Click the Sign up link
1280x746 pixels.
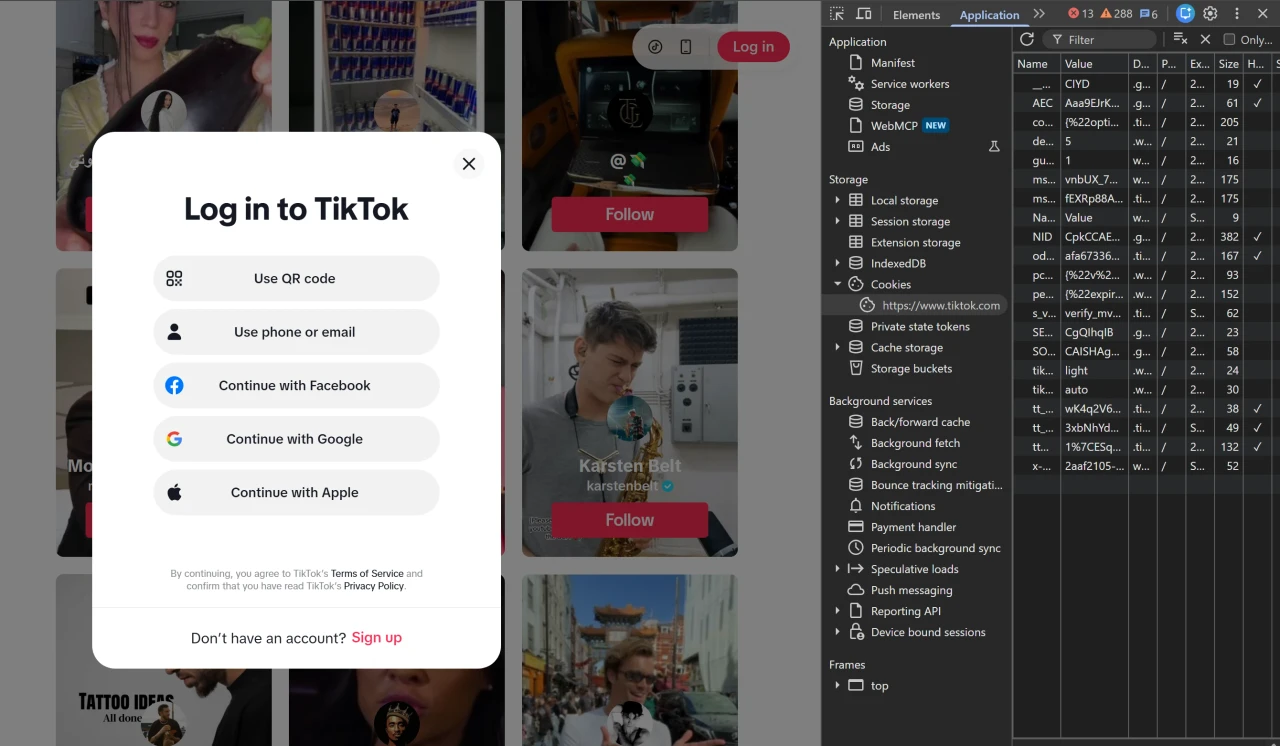377,638
